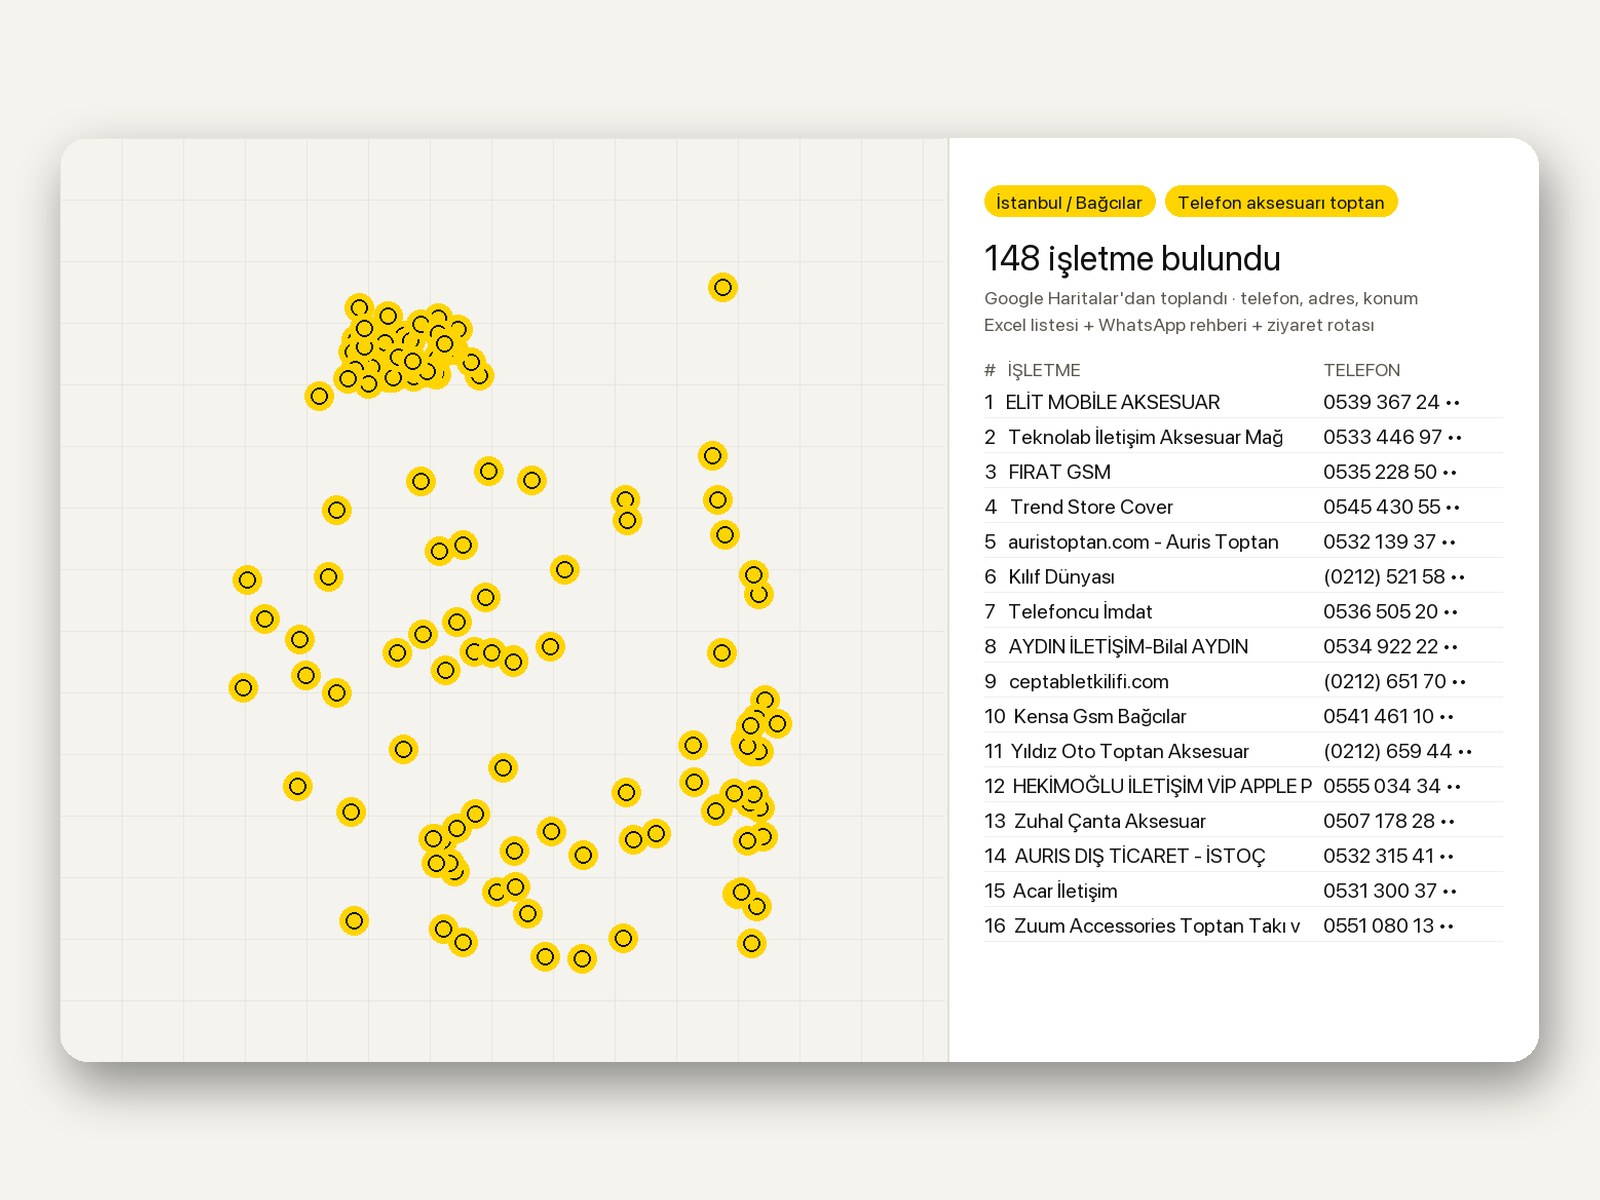Click the İŞLETME column header
Screen dimensions: 1600x1200
point(1043,370)
